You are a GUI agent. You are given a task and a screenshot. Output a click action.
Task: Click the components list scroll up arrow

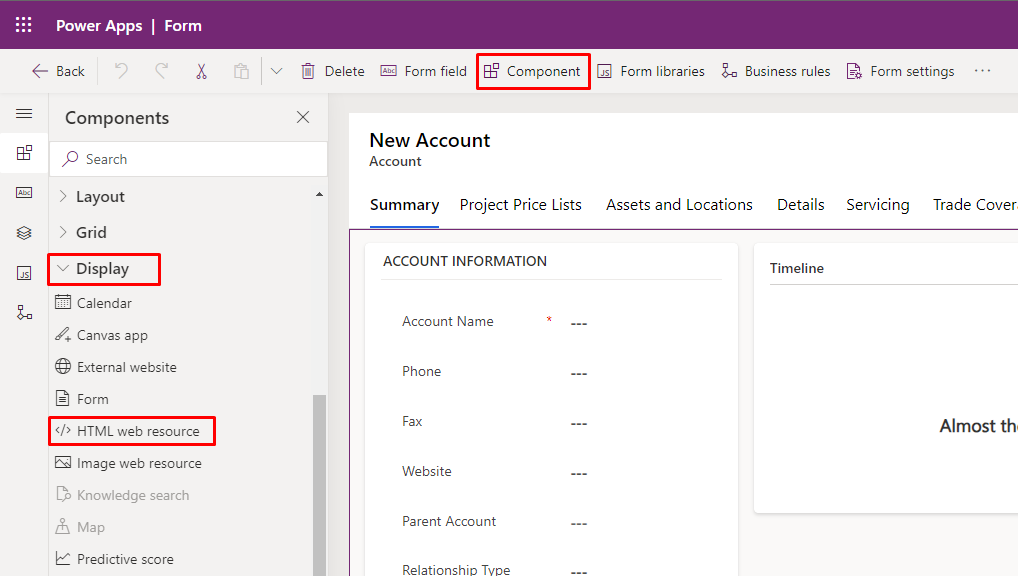[x=319, y=194]
